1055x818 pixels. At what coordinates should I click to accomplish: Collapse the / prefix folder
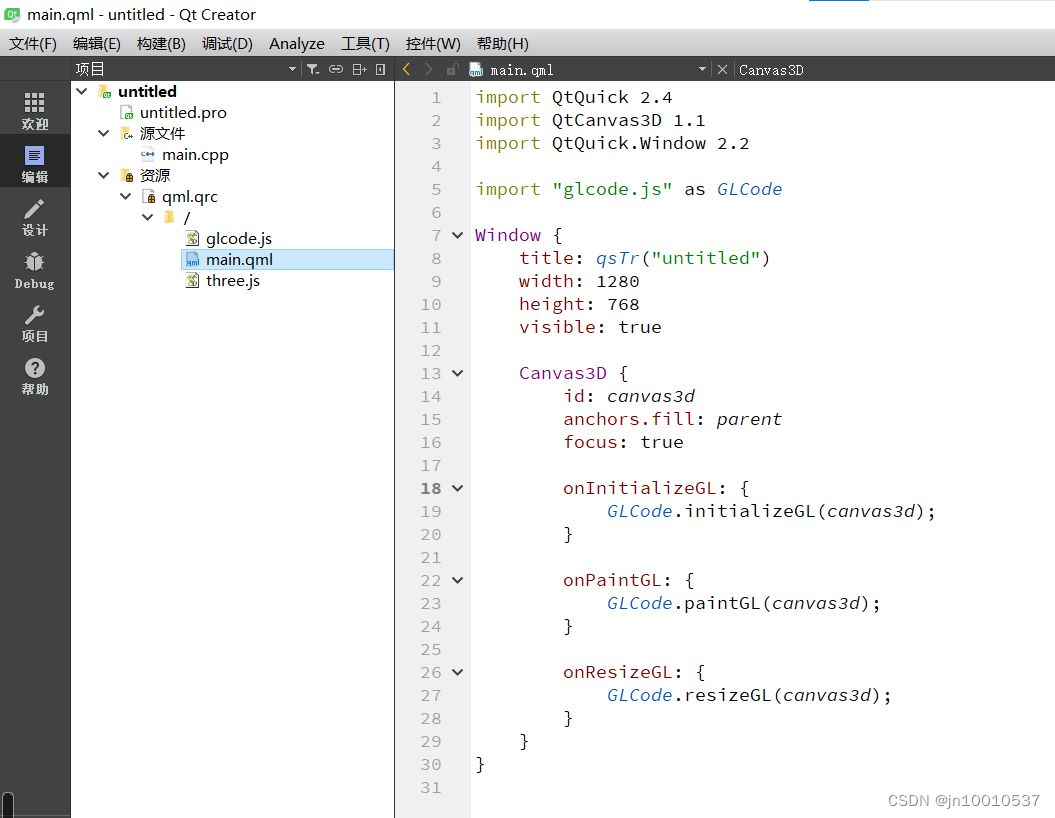point(148,217)
